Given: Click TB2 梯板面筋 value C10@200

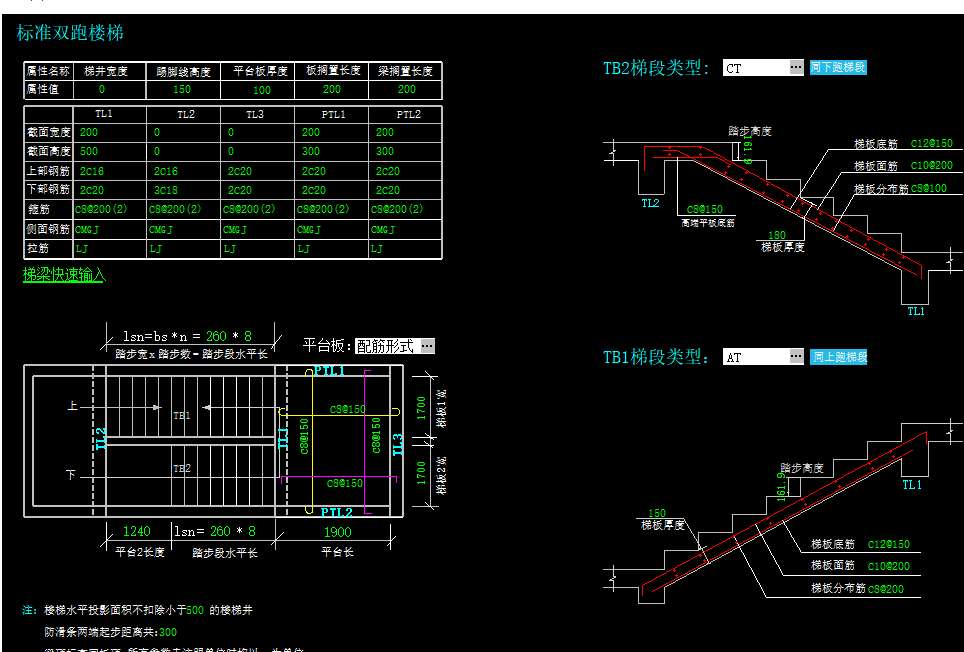Looking at the screenshot, I should click(931, 165).
